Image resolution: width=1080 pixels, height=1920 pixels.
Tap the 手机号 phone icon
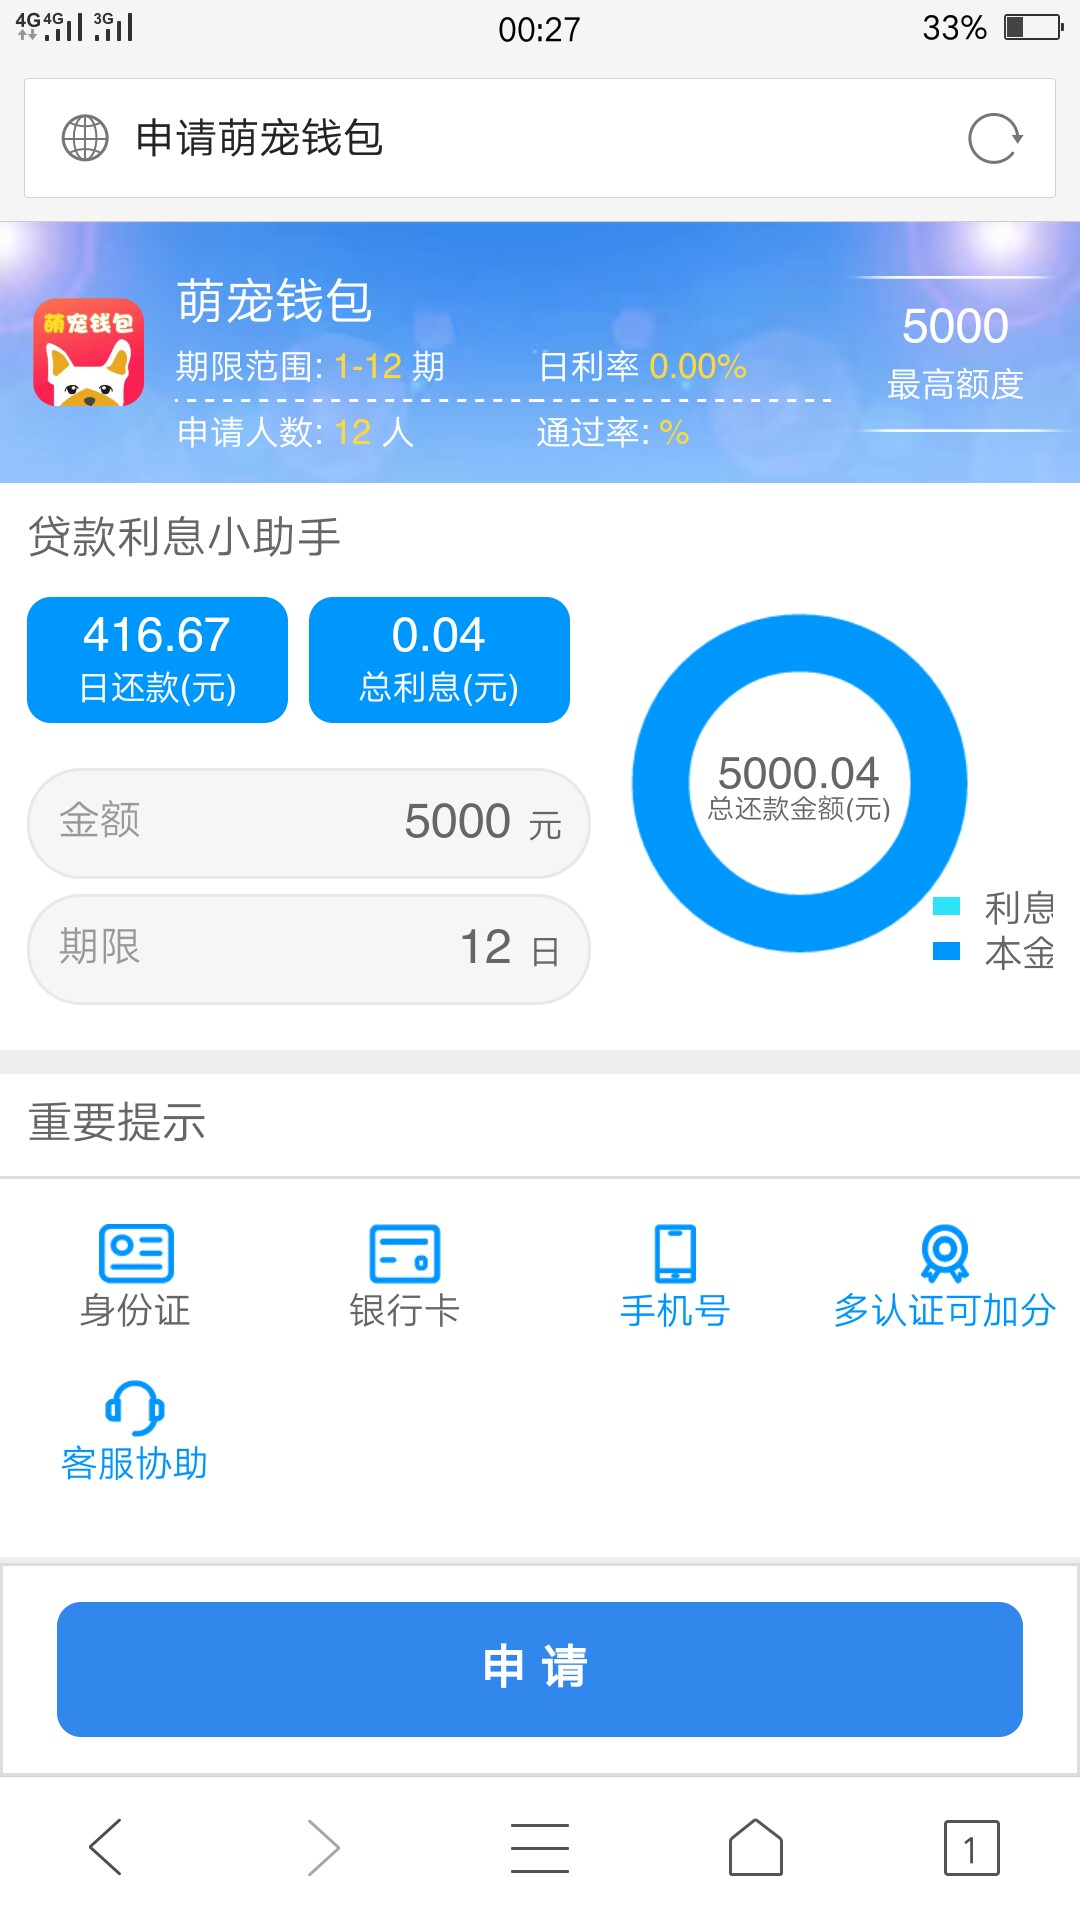pos(675,1253)
